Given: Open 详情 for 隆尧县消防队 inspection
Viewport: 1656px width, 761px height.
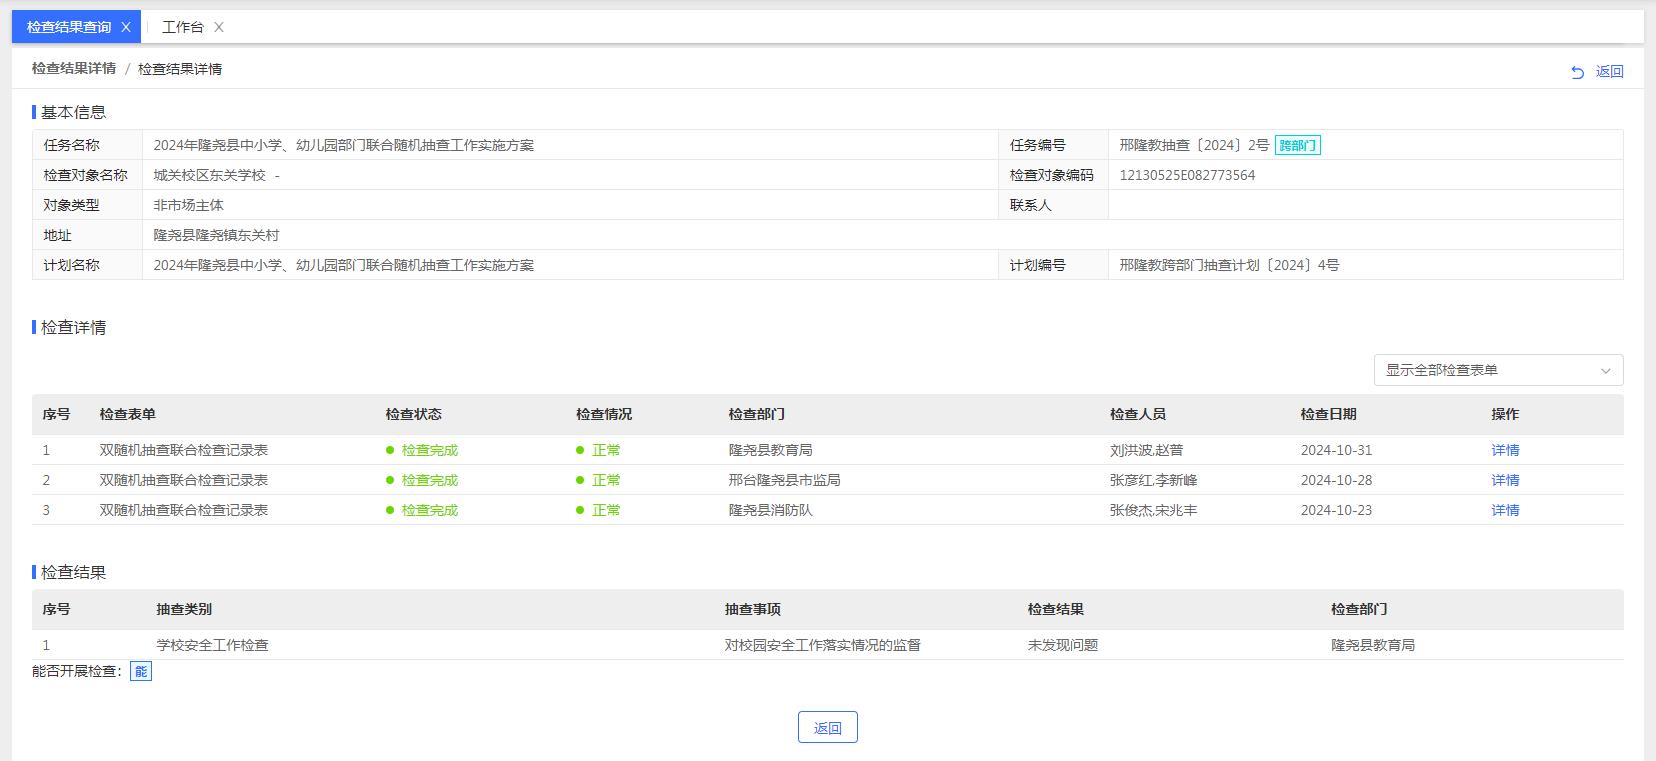Looking at the screenshot, I should point(1505,510).
